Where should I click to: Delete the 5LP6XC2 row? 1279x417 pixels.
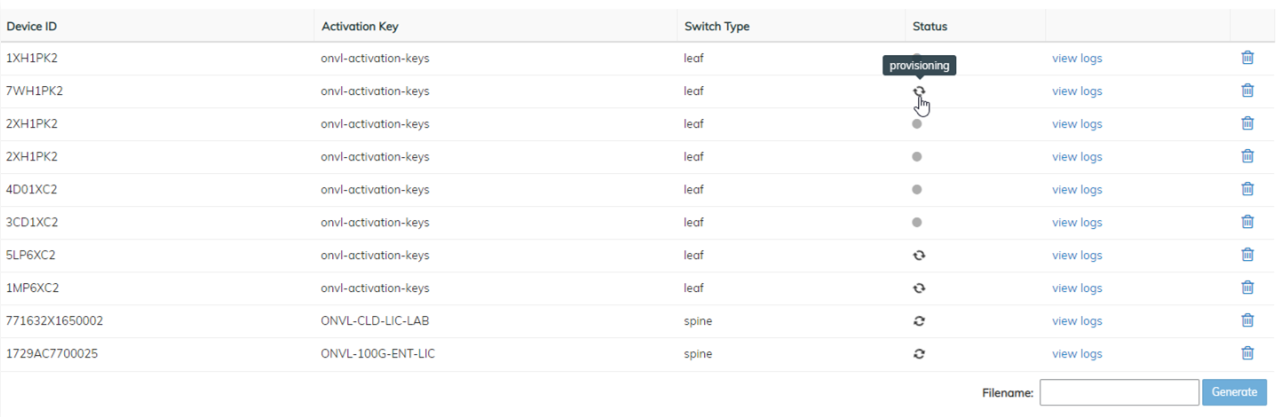point(1247,255)
